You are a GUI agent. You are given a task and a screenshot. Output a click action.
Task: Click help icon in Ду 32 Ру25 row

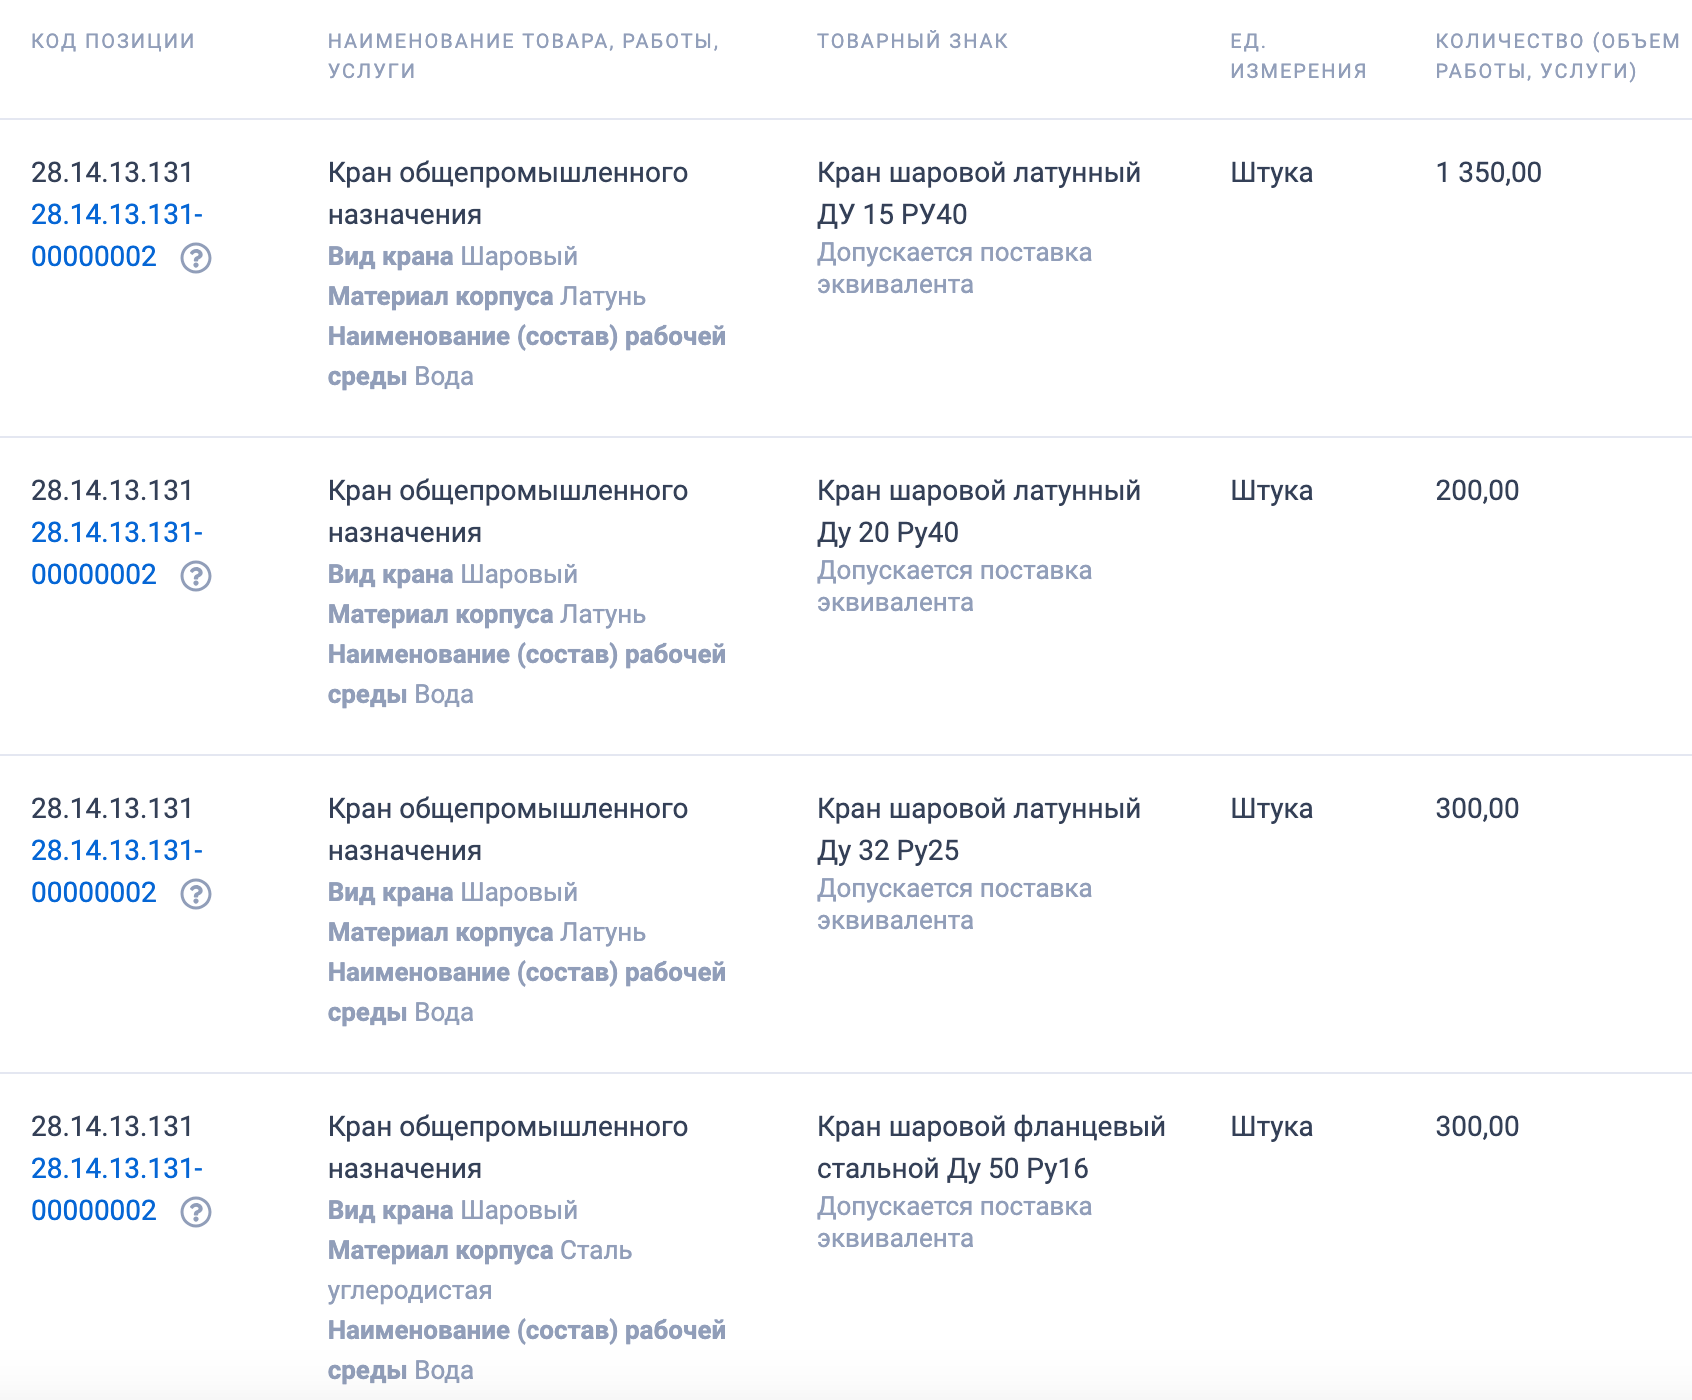196,894
